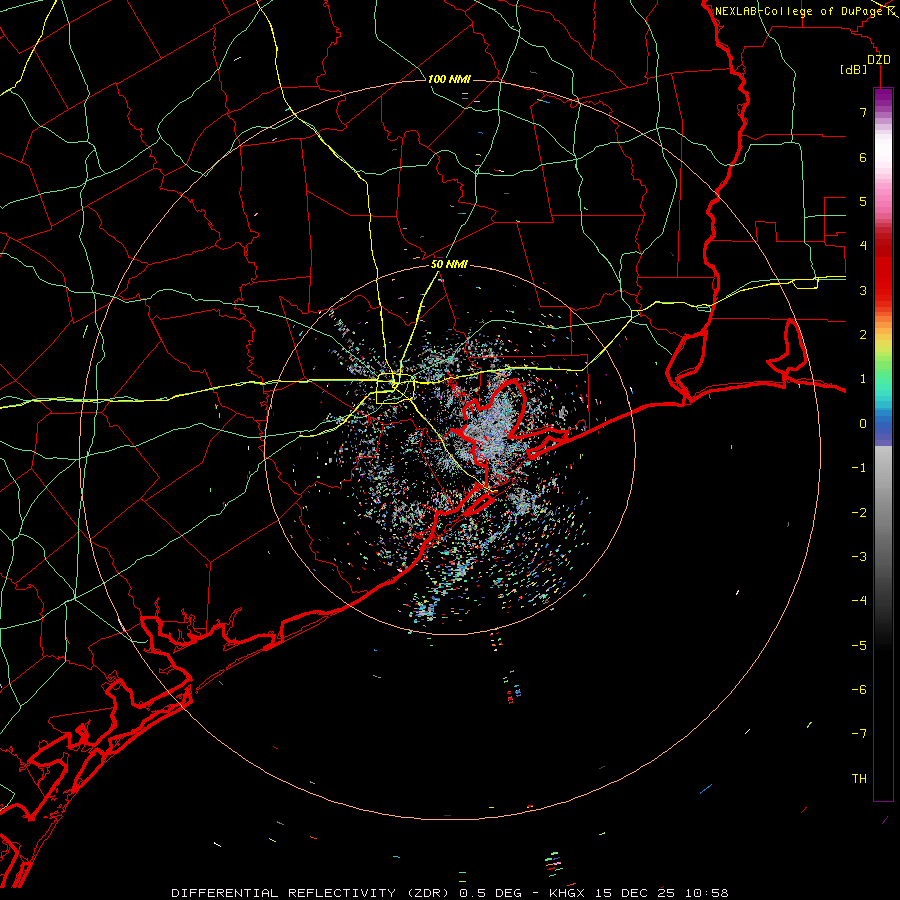Click the red section of the color bar
900x900 pixels.
pos(883,276)
